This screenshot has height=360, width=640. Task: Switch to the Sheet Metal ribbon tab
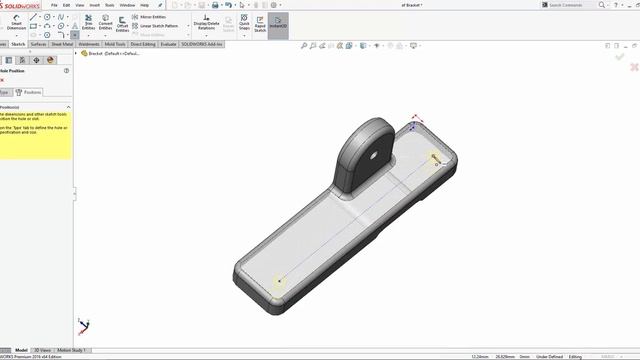click(x=62, y=44)
